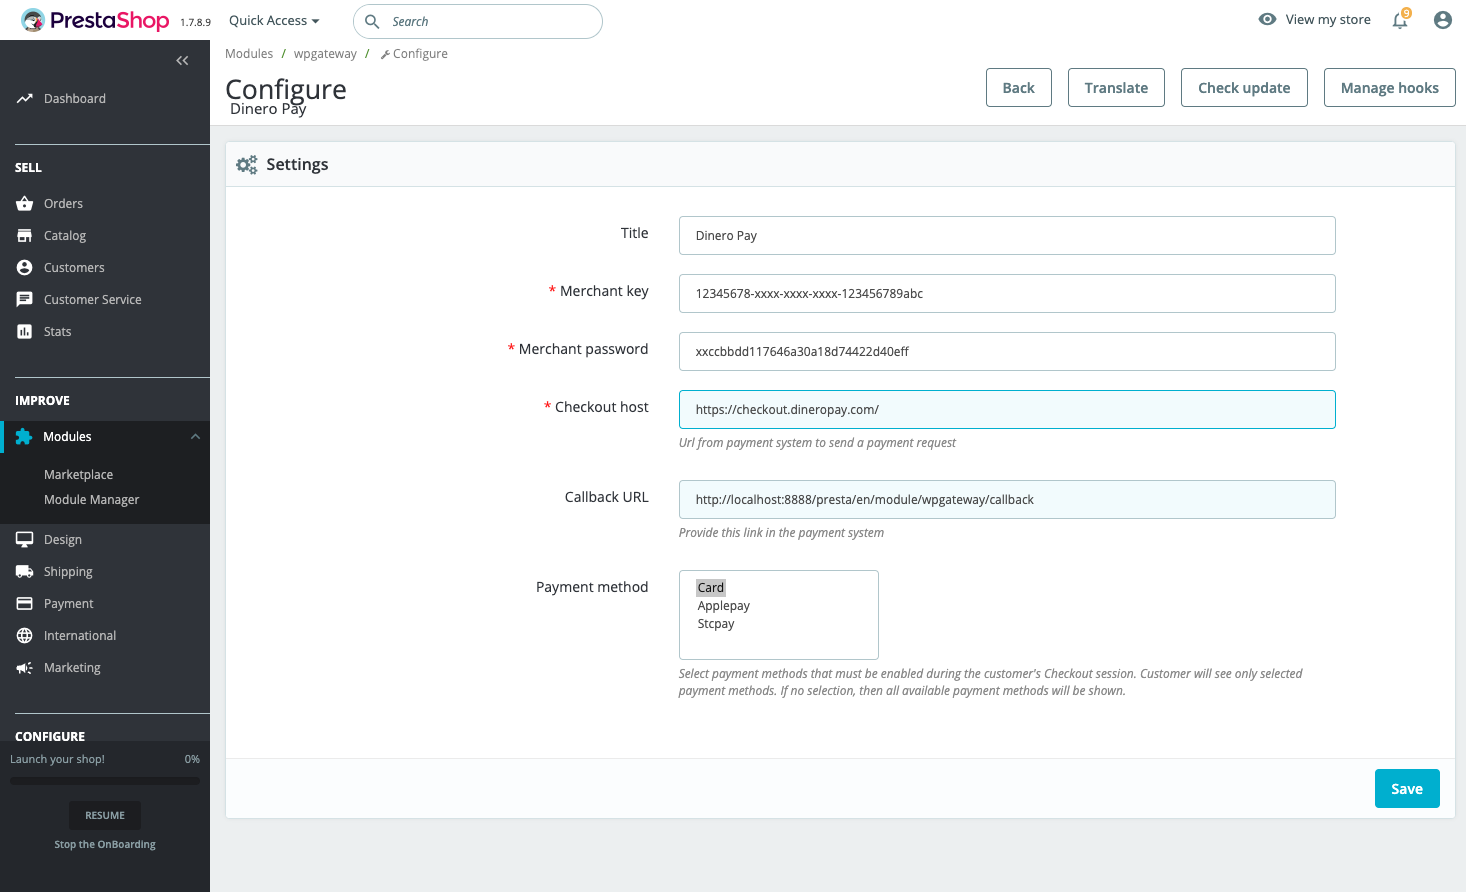Image resolution: width=1466 pixels, height=892 pixels.
Task: Click the Design monitor icon
Action: pos(25,540)
